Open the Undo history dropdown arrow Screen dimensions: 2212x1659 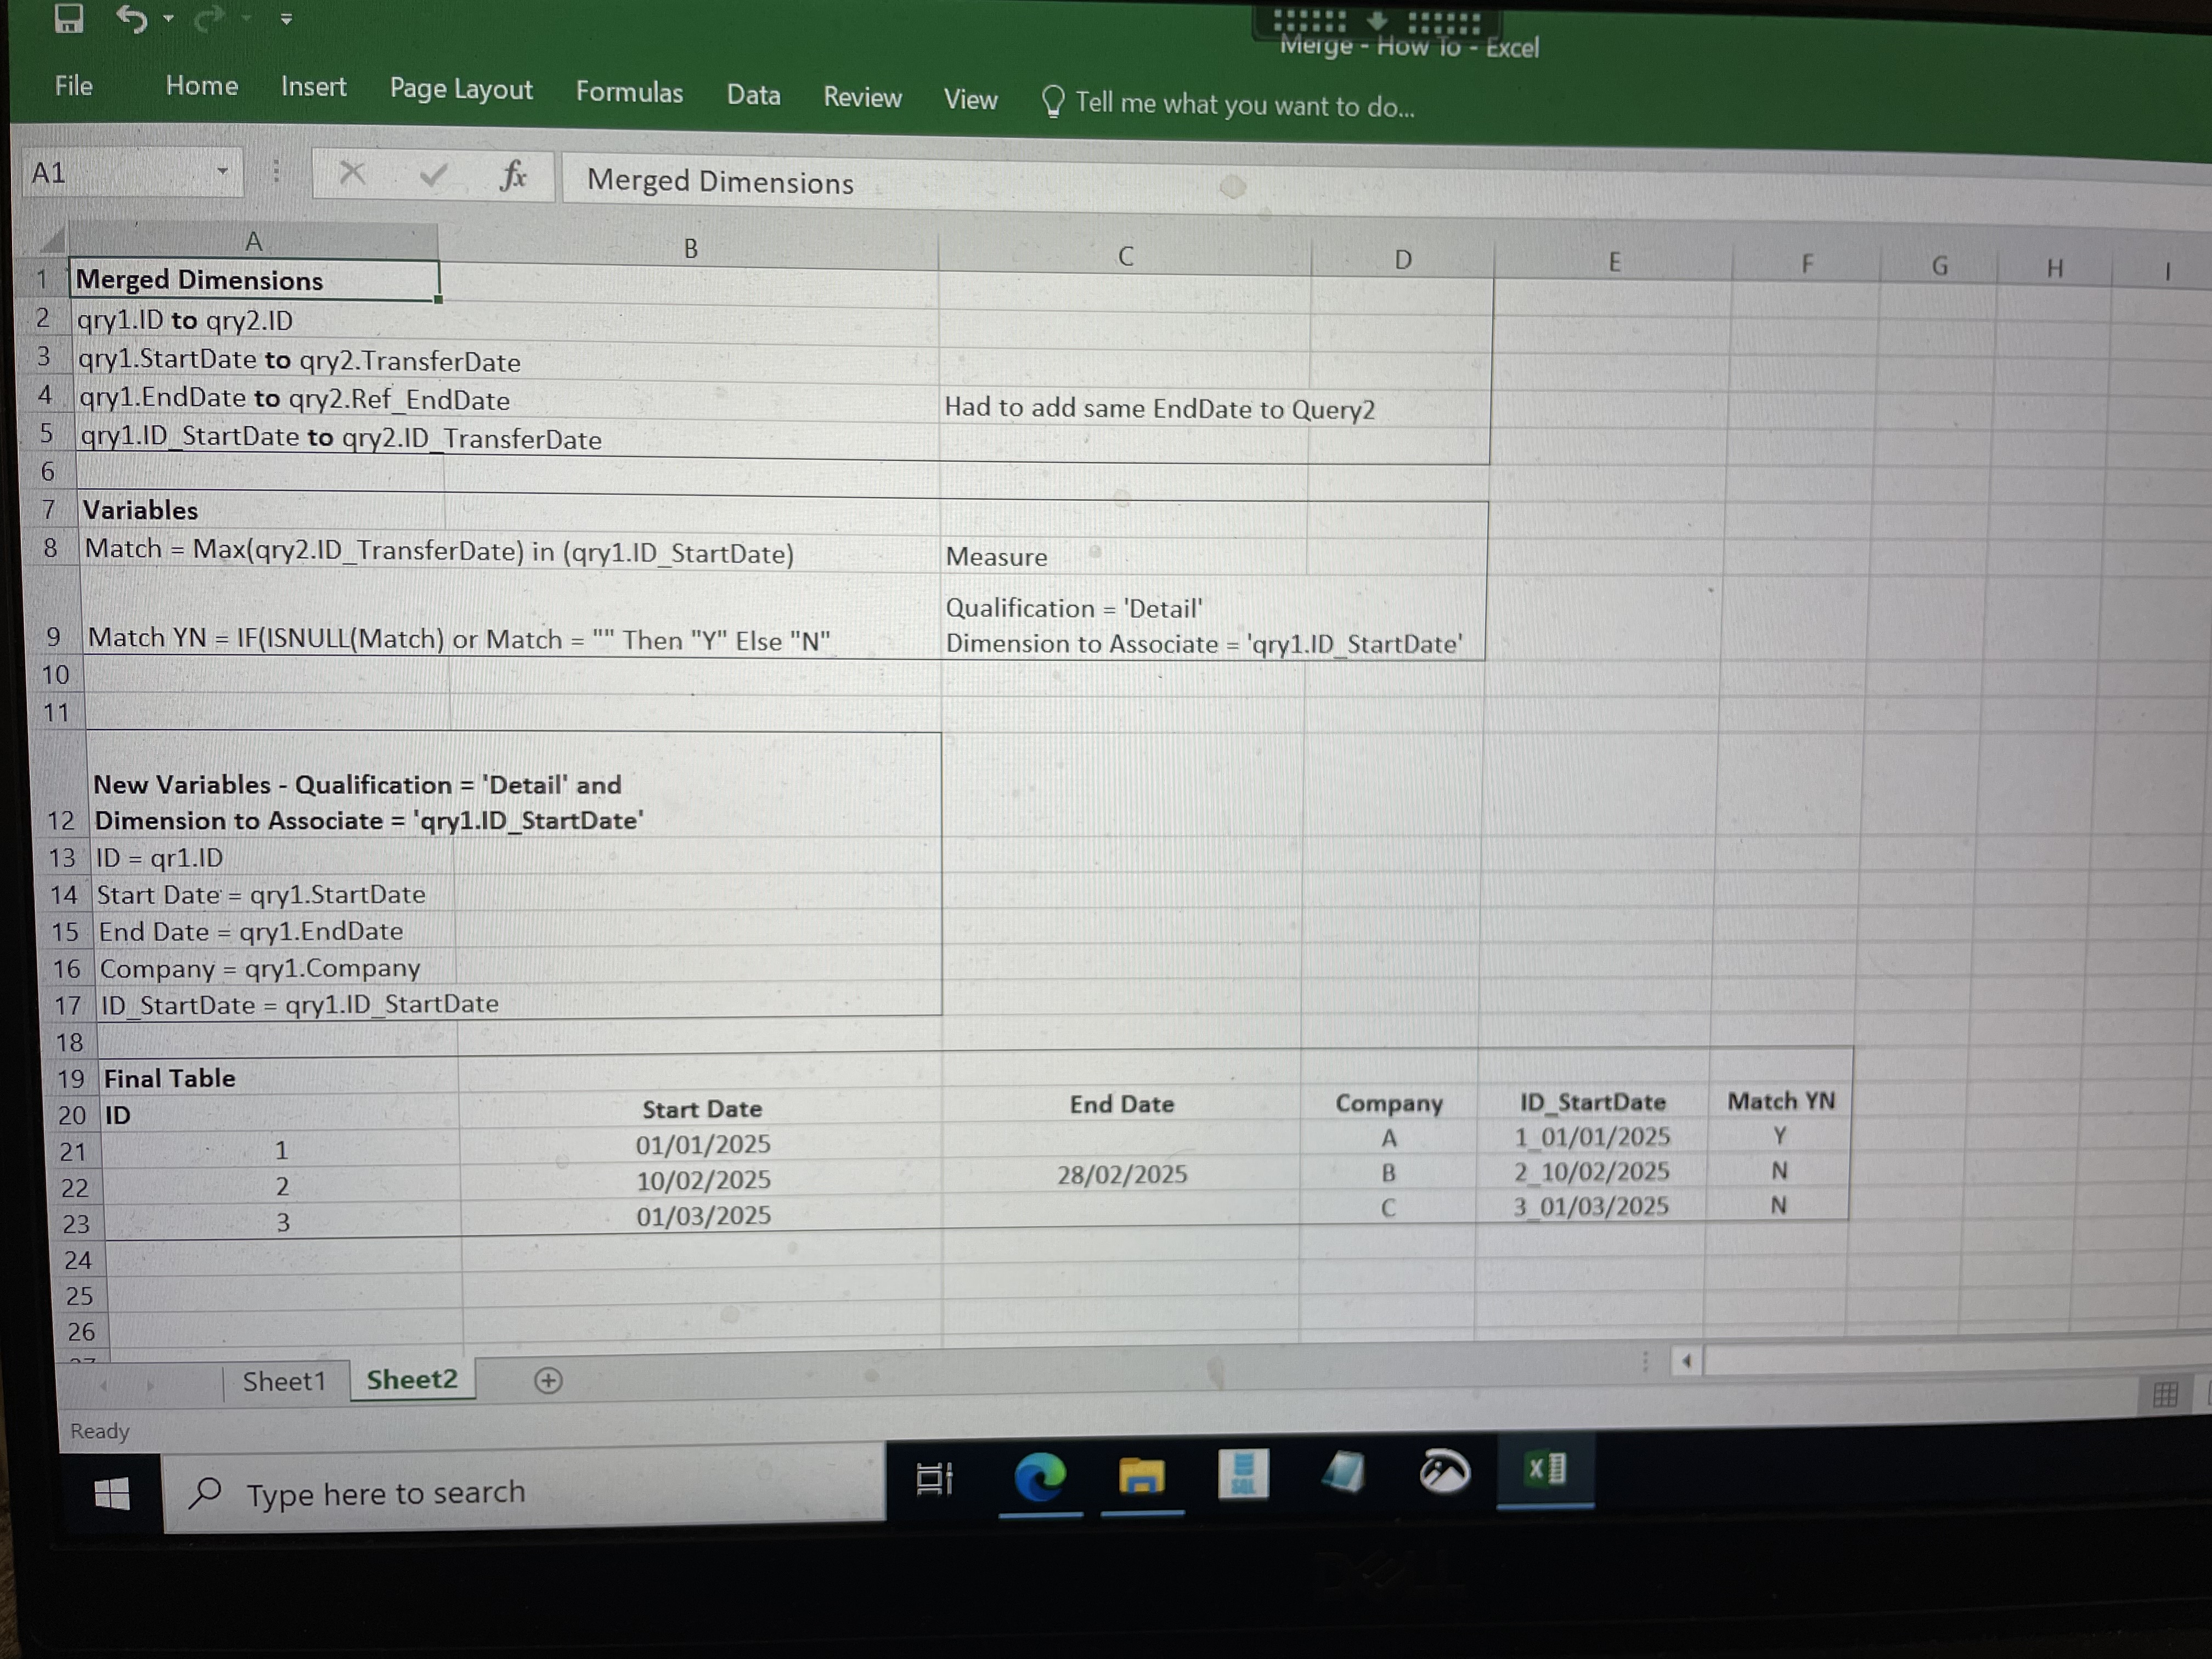(168, 18)
